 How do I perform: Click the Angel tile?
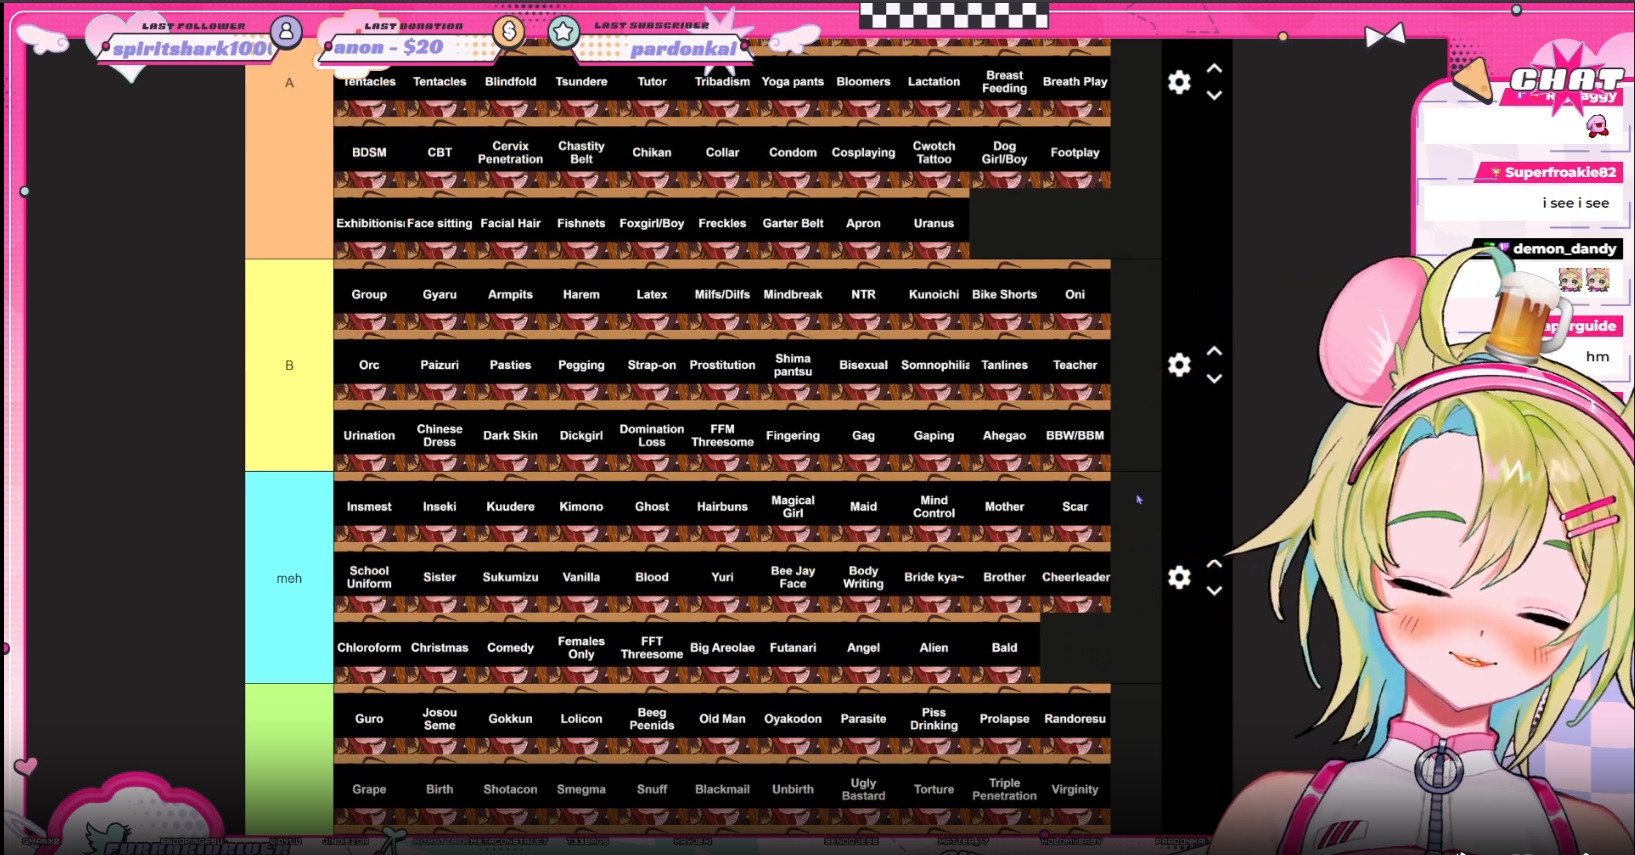tap(863, 648)
